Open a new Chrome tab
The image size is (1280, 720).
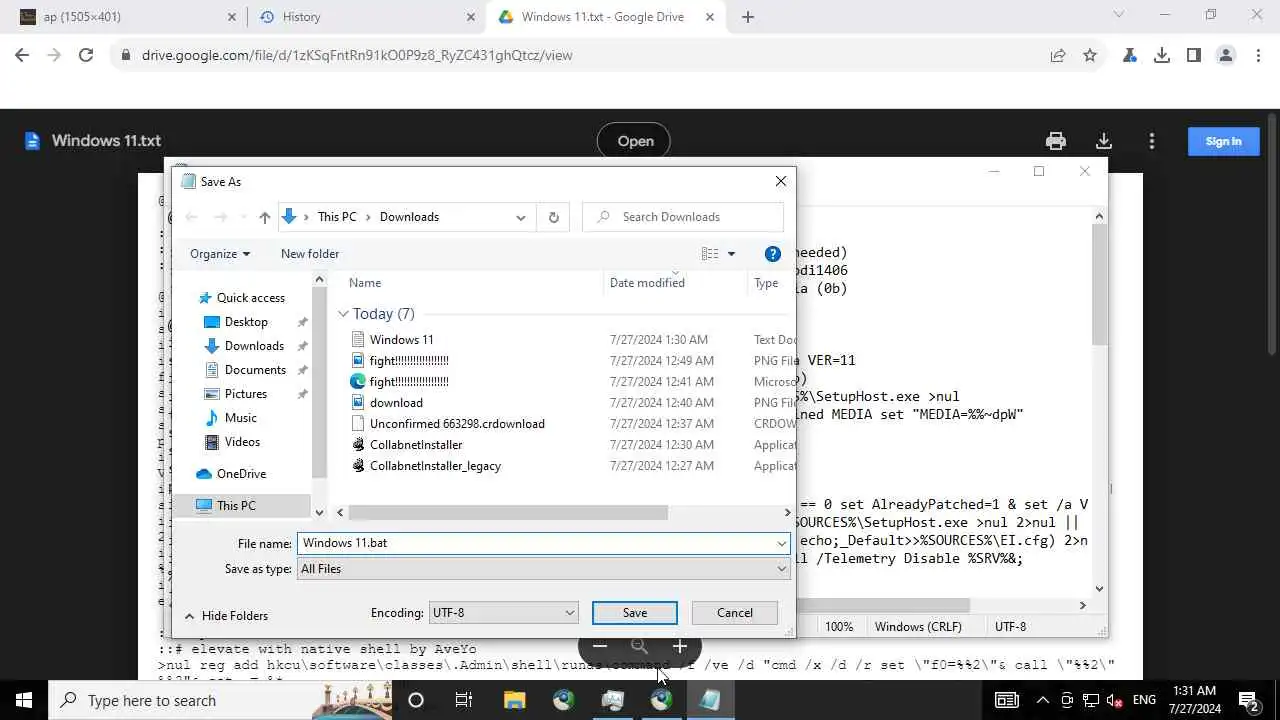coord(748,16)
